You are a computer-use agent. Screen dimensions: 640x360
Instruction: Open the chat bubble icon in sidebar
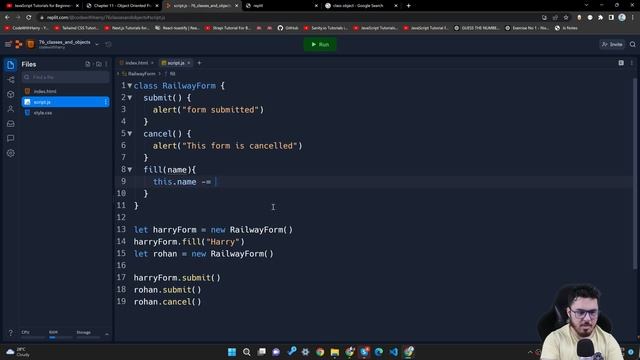11,138
